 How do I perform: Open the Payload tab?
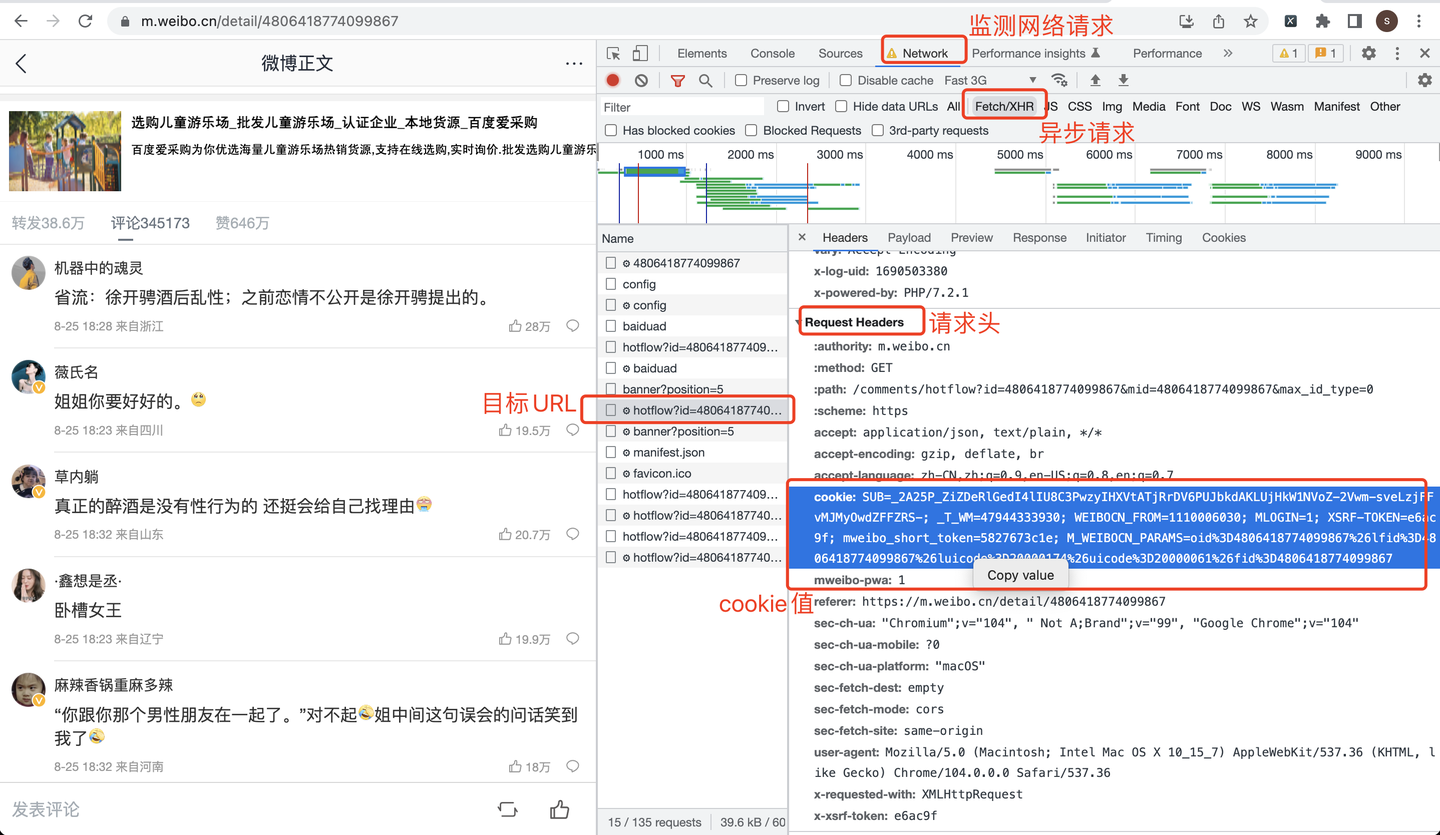click(909, 237)
